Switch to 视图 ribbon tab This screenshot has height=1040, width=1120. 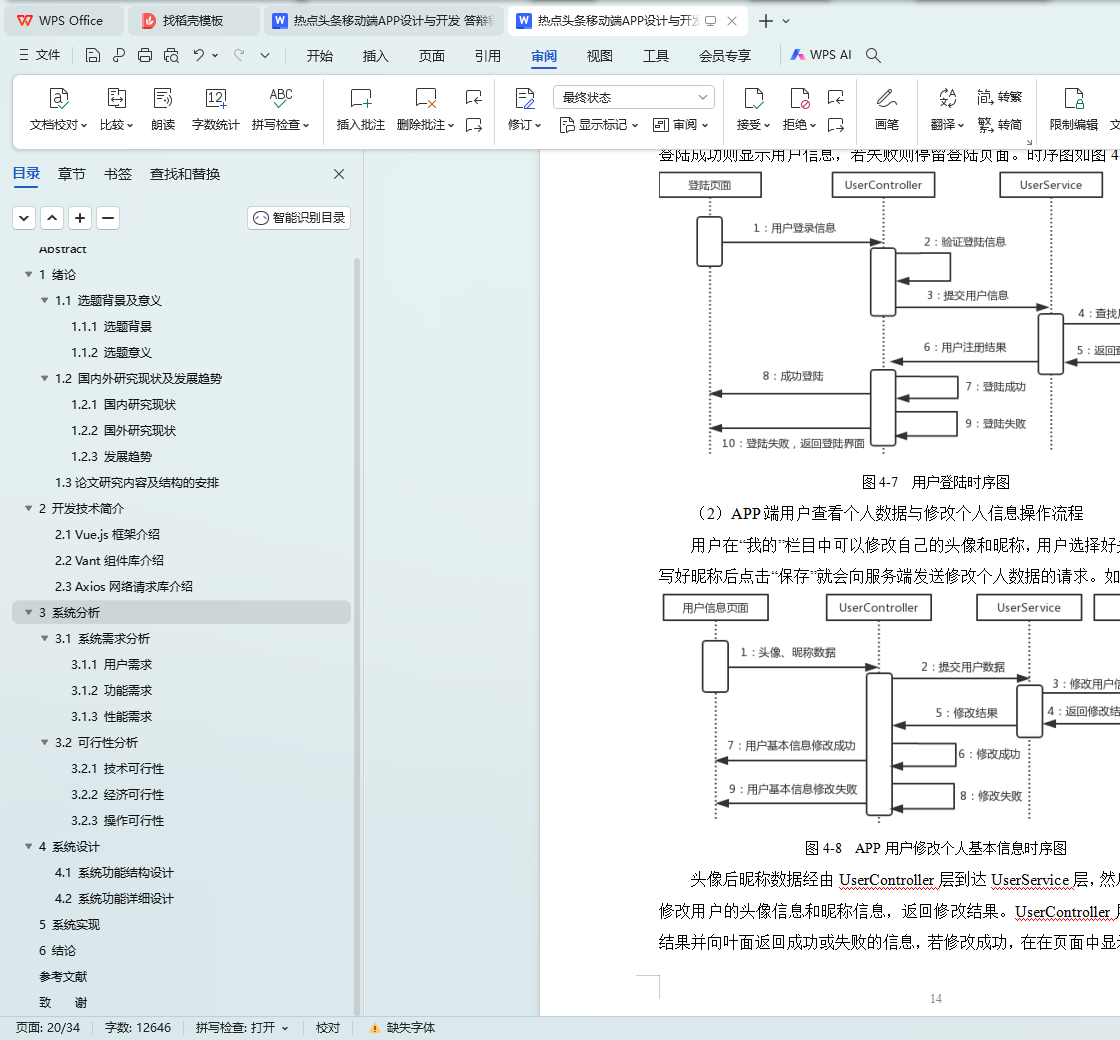(599, 56)
